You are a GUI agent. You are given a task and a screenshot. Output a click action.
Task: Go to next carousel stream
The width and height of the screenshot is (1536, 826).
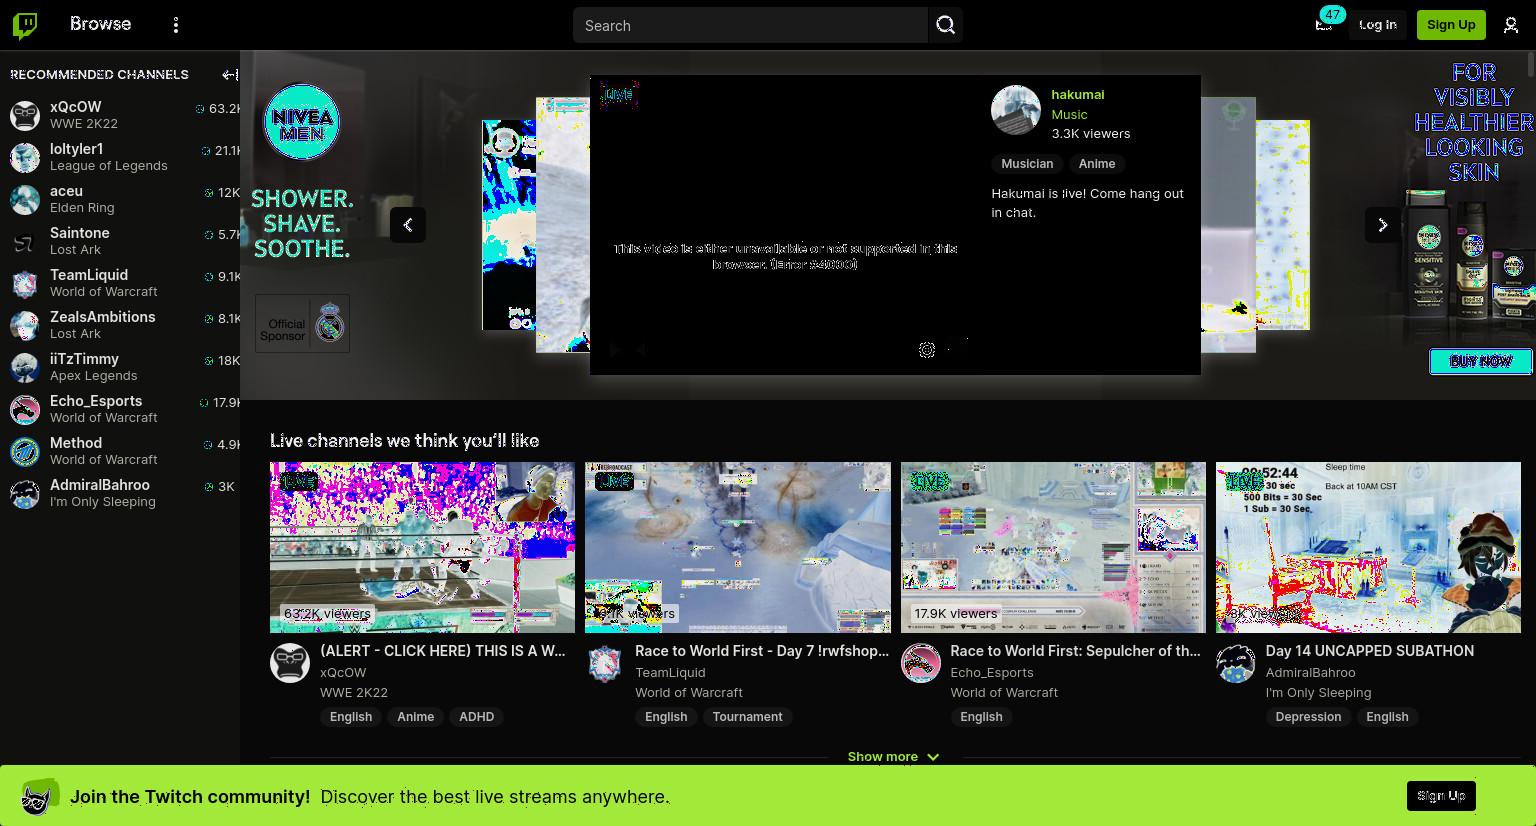1383,225
